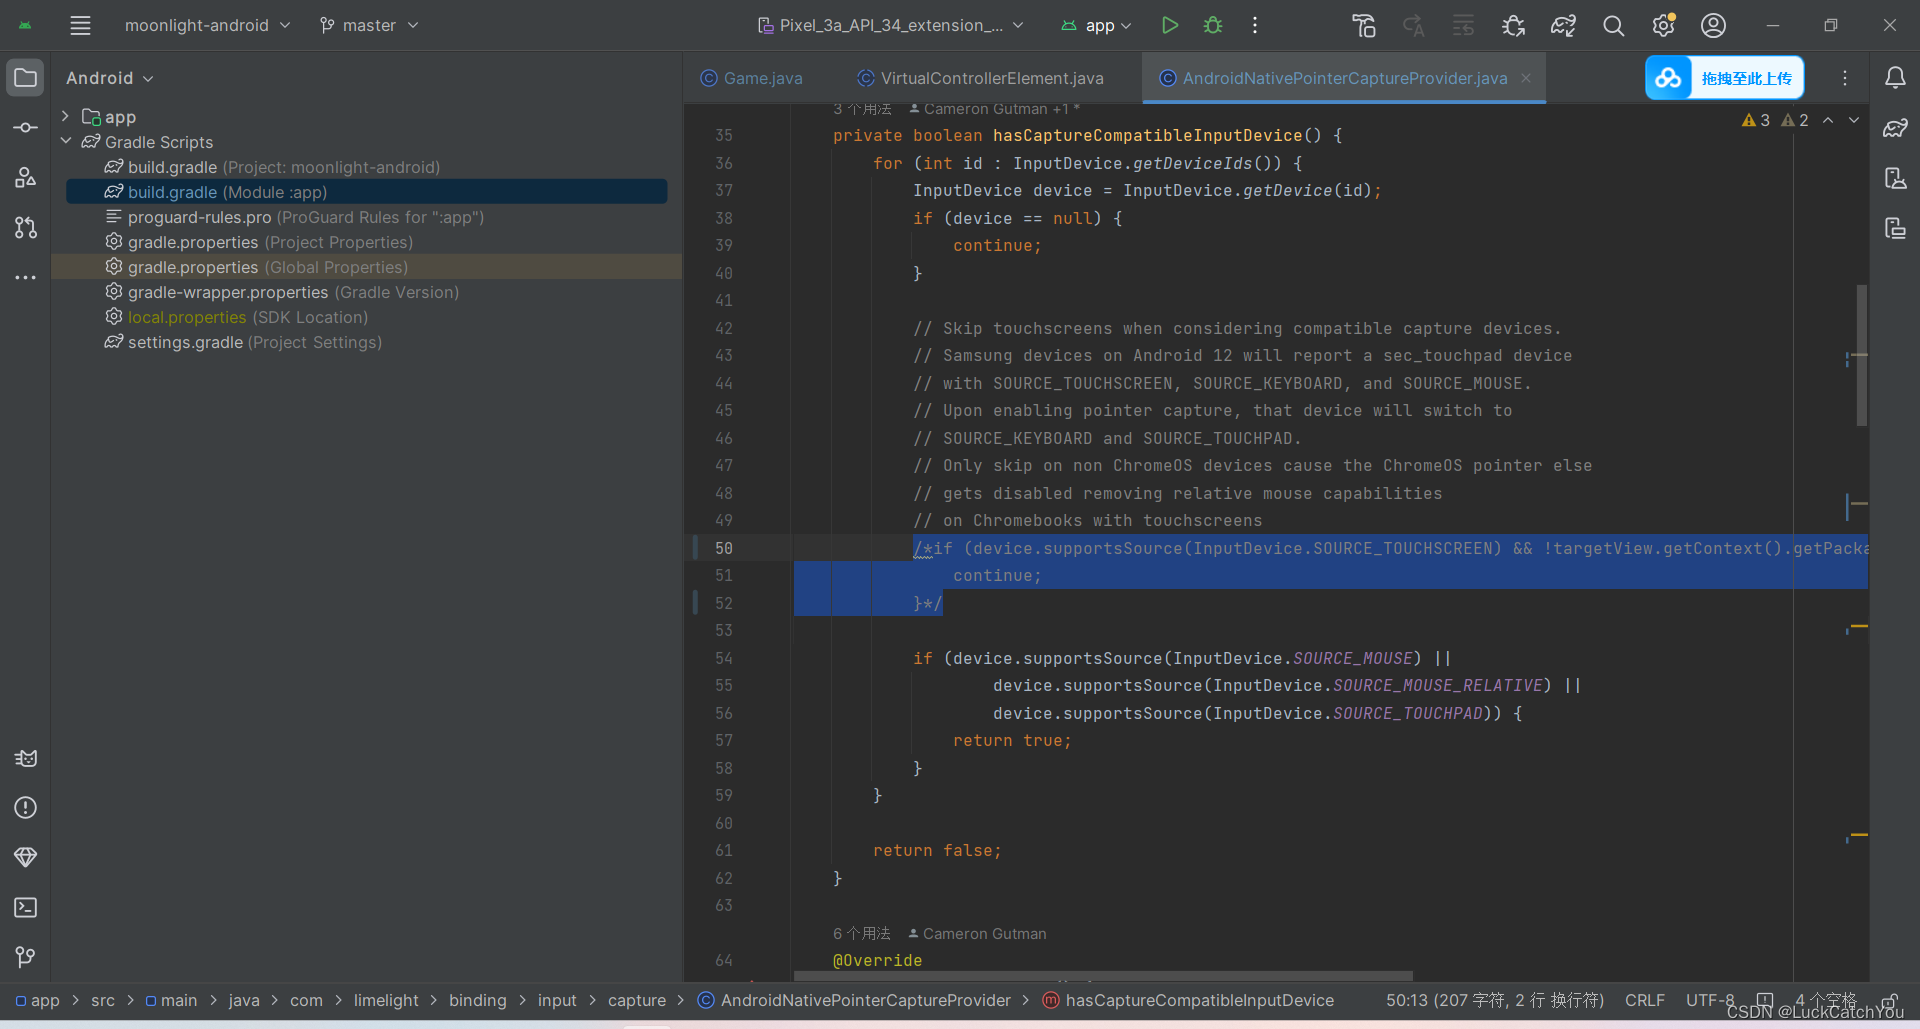This screenshot has height=1029, width=1920.
Task: Open the Logcat tool window
Action: click(26, 758)
